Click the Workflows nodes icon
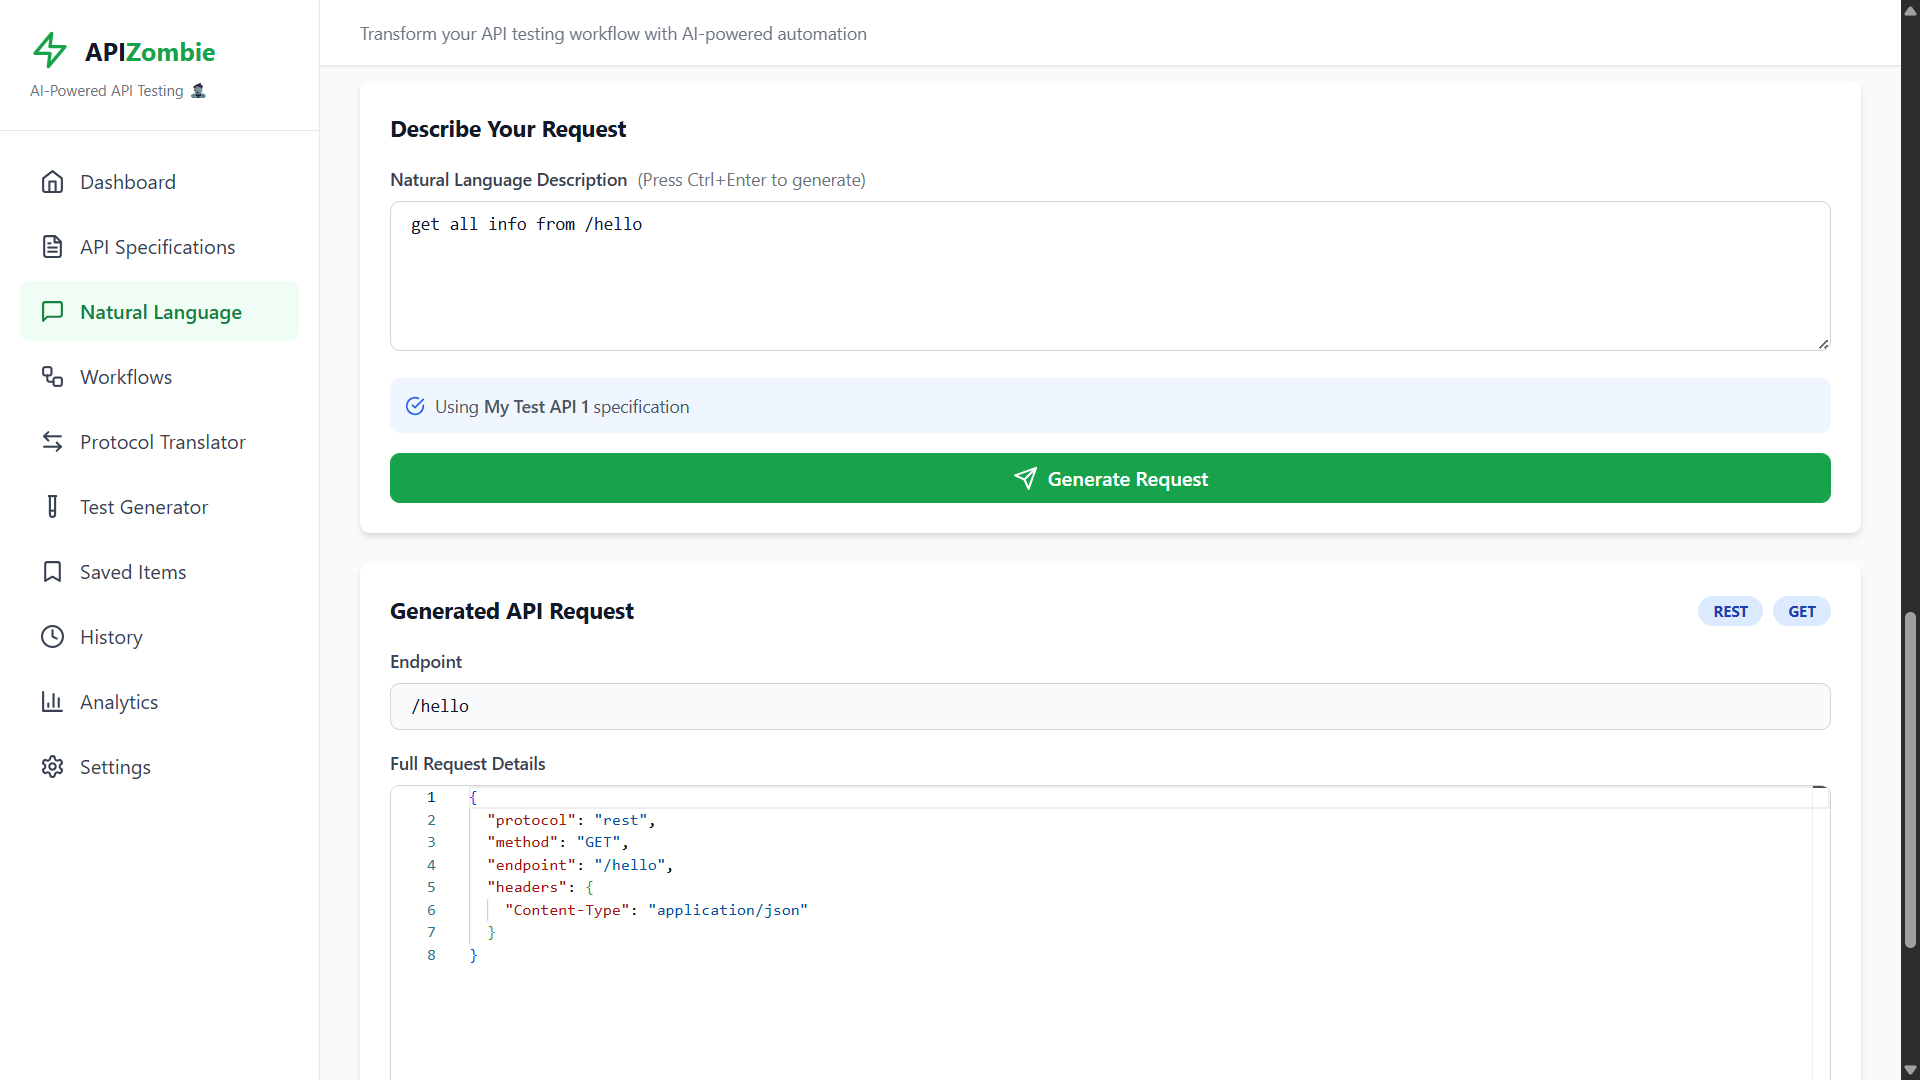The height and width of the screenshot is (1080, 1920). point(52,377)
